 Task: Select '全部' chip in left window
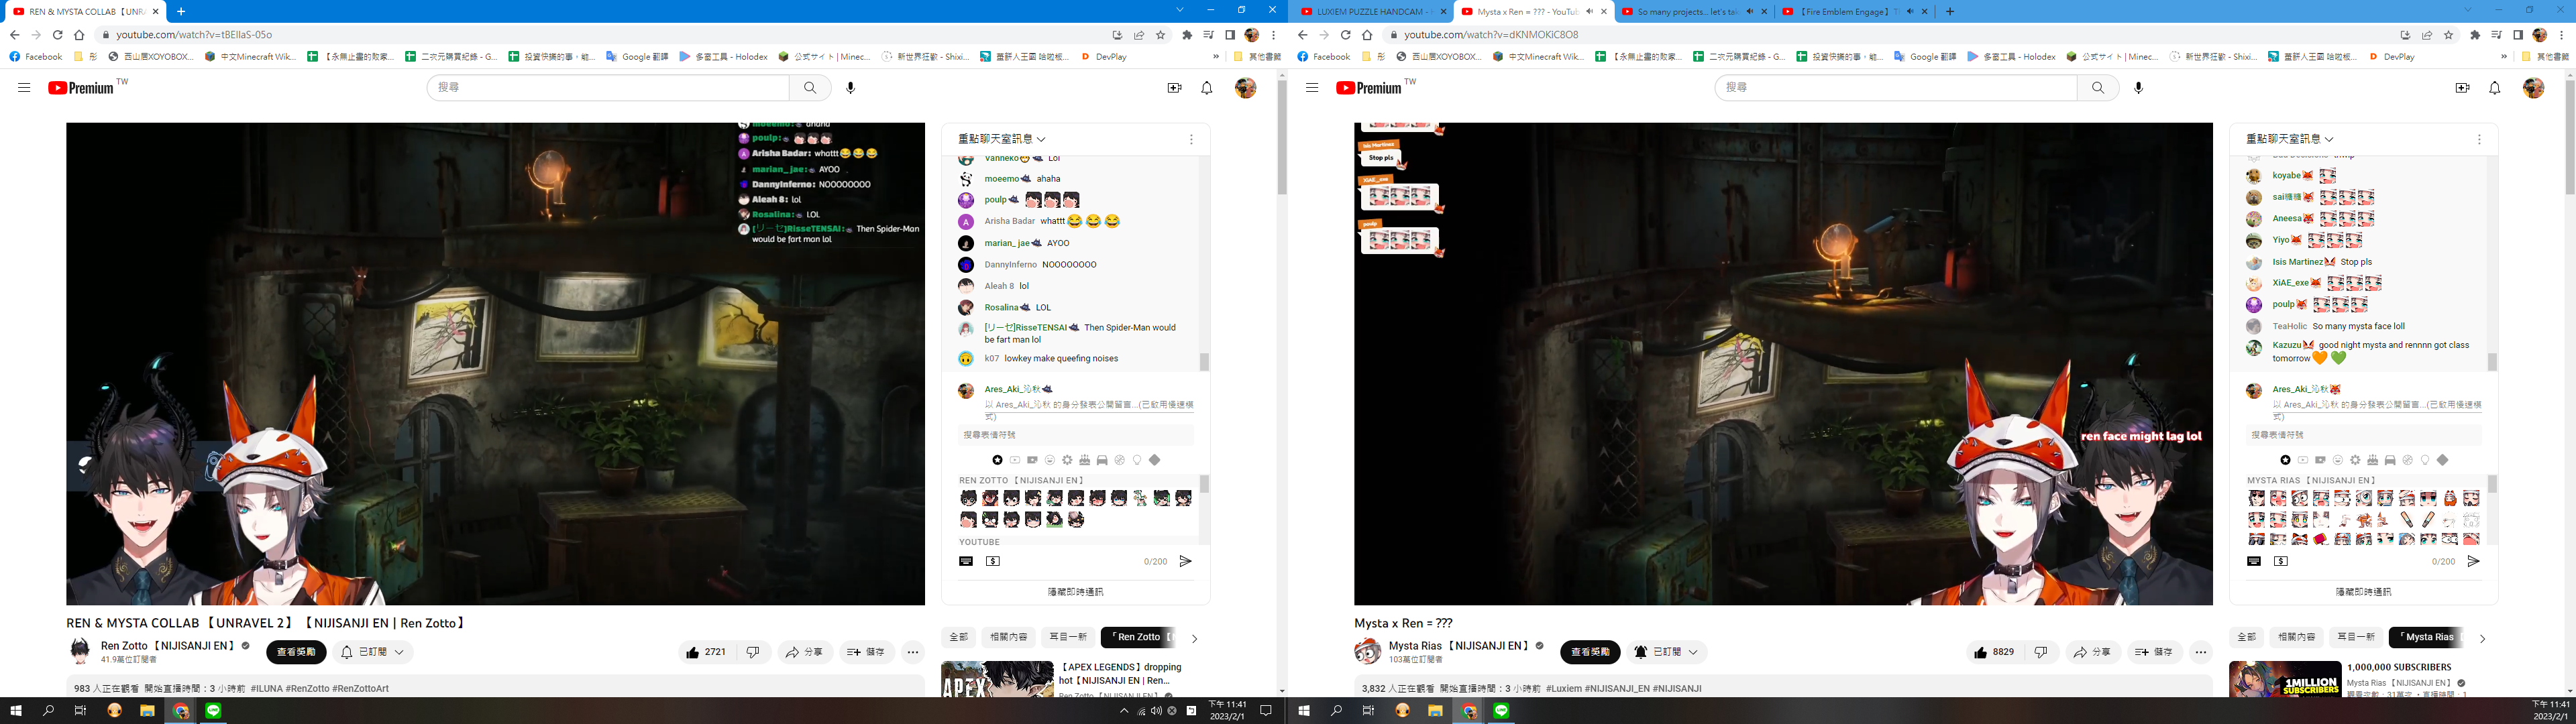(958, 637)
